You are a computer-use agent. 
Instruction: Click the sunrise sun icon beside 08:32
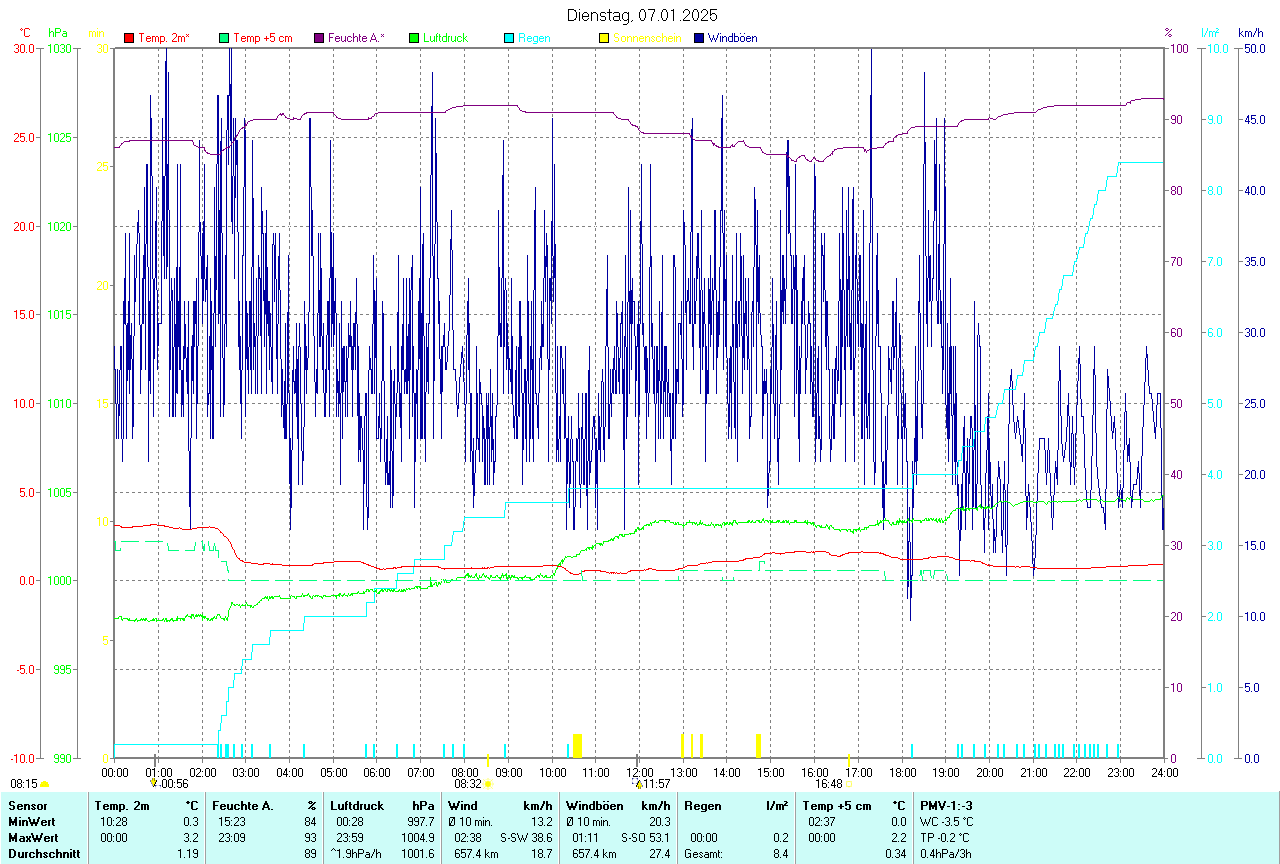pyautogui.click(x=488, y=785)
